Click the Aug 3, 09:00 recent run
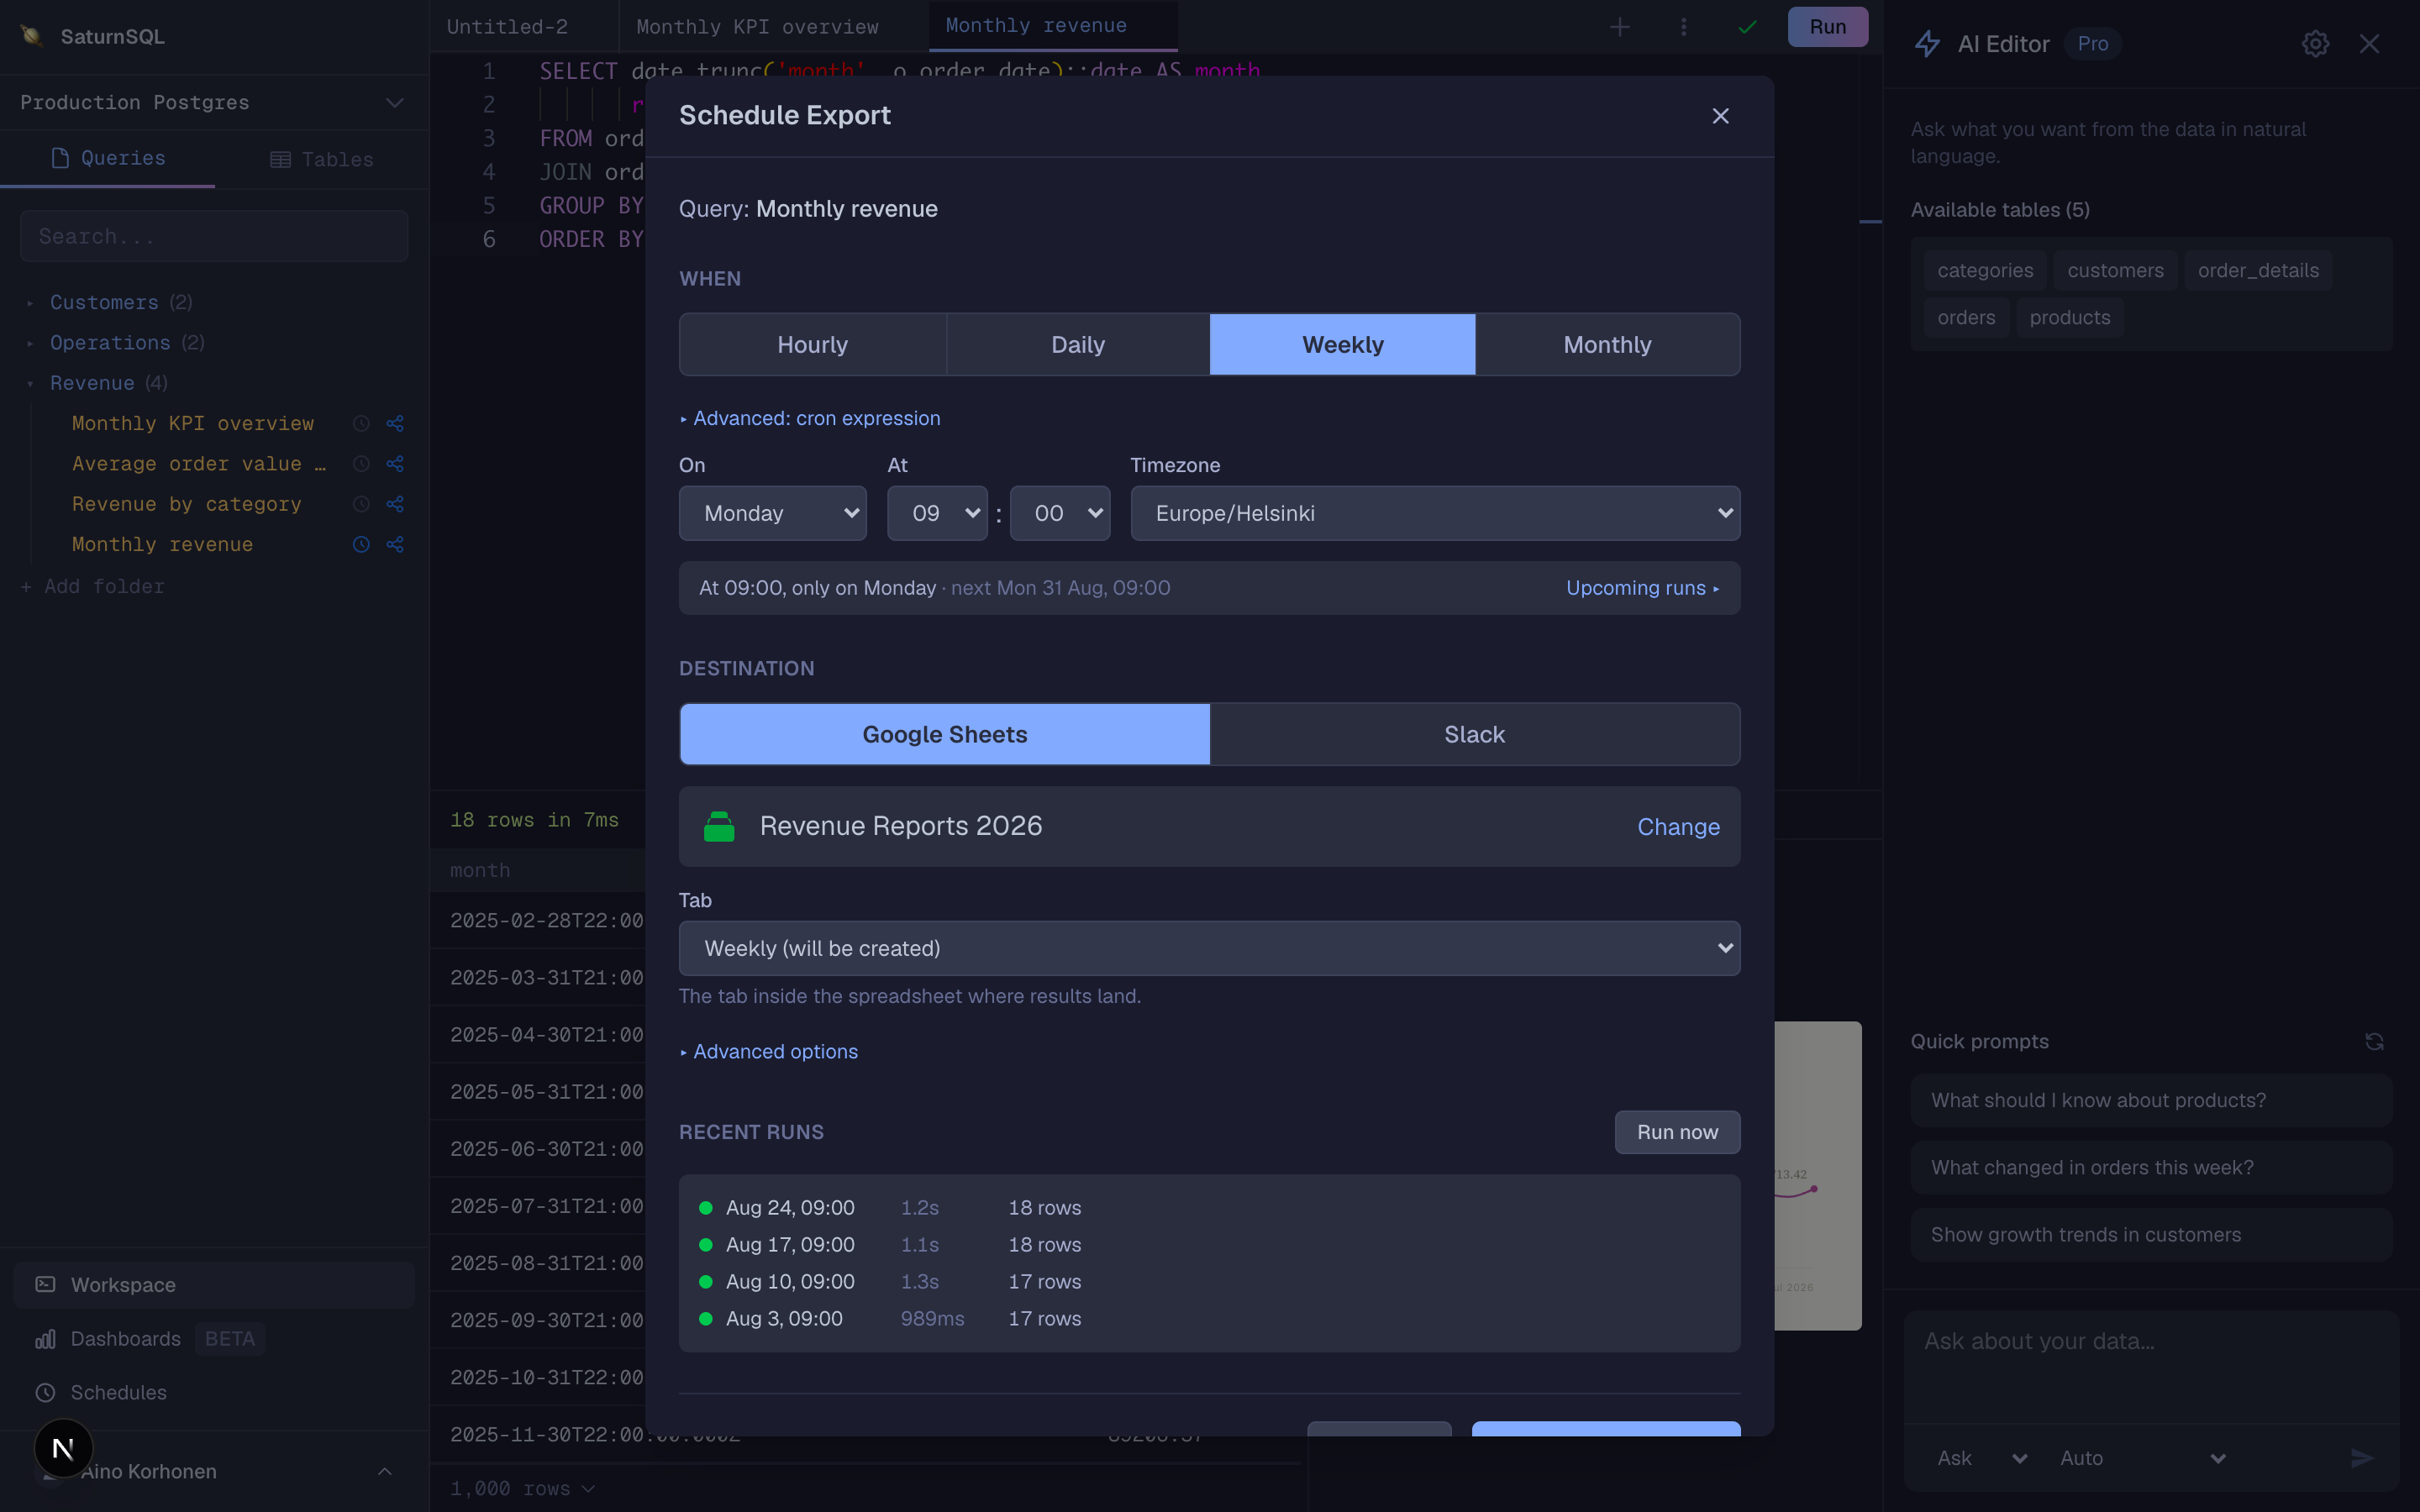 coord(1209,1319)
